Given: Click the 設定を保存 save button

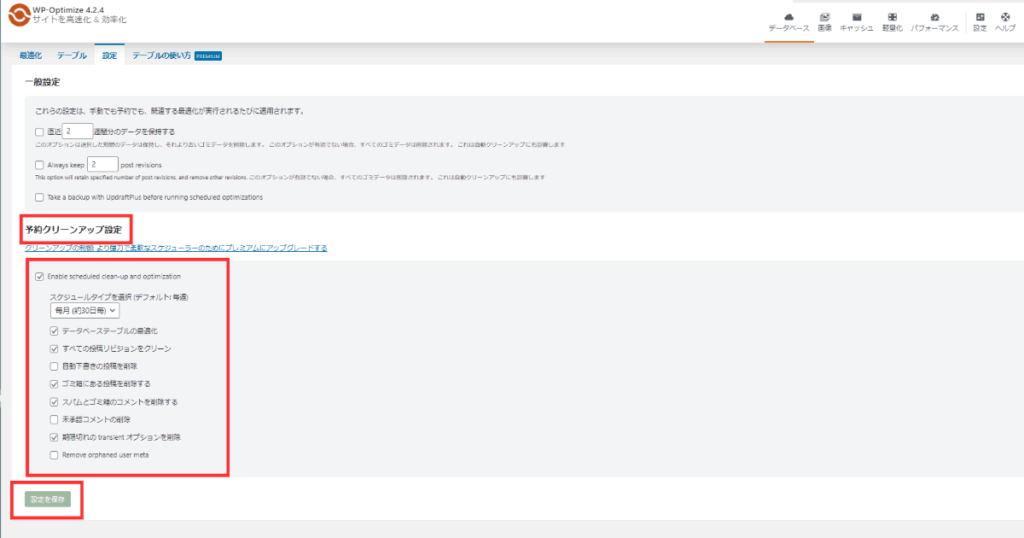Looking at the screenshot, I should (47, 499).
